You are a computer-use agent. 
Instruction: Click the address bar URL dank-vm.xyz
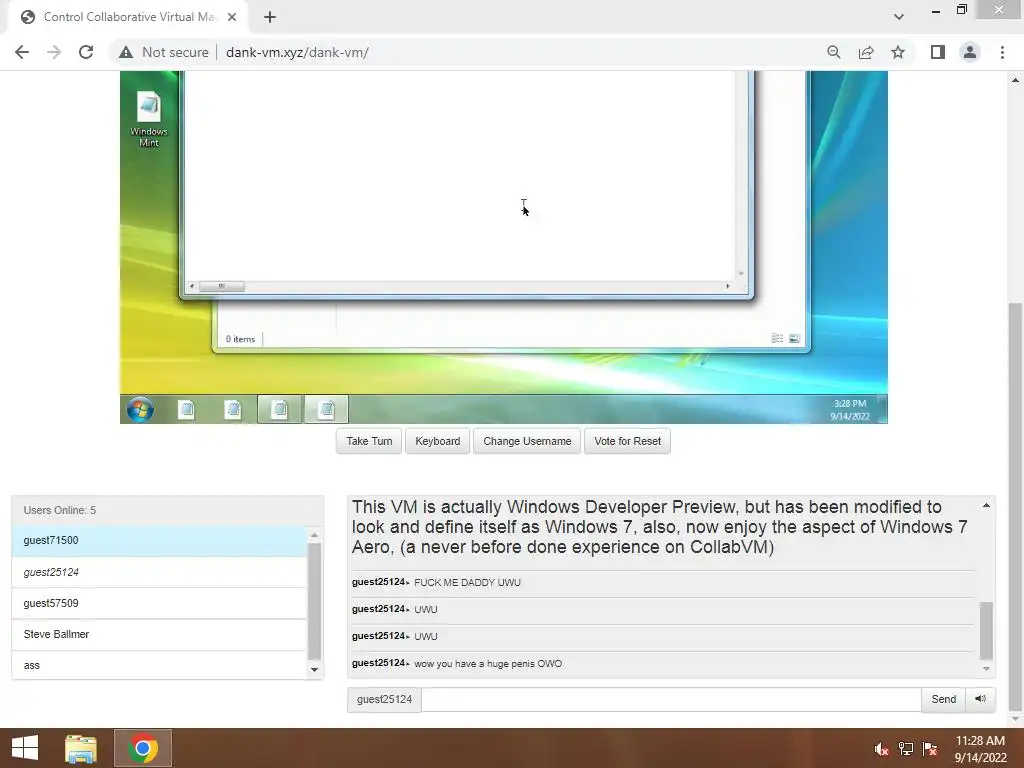point(297,52)
